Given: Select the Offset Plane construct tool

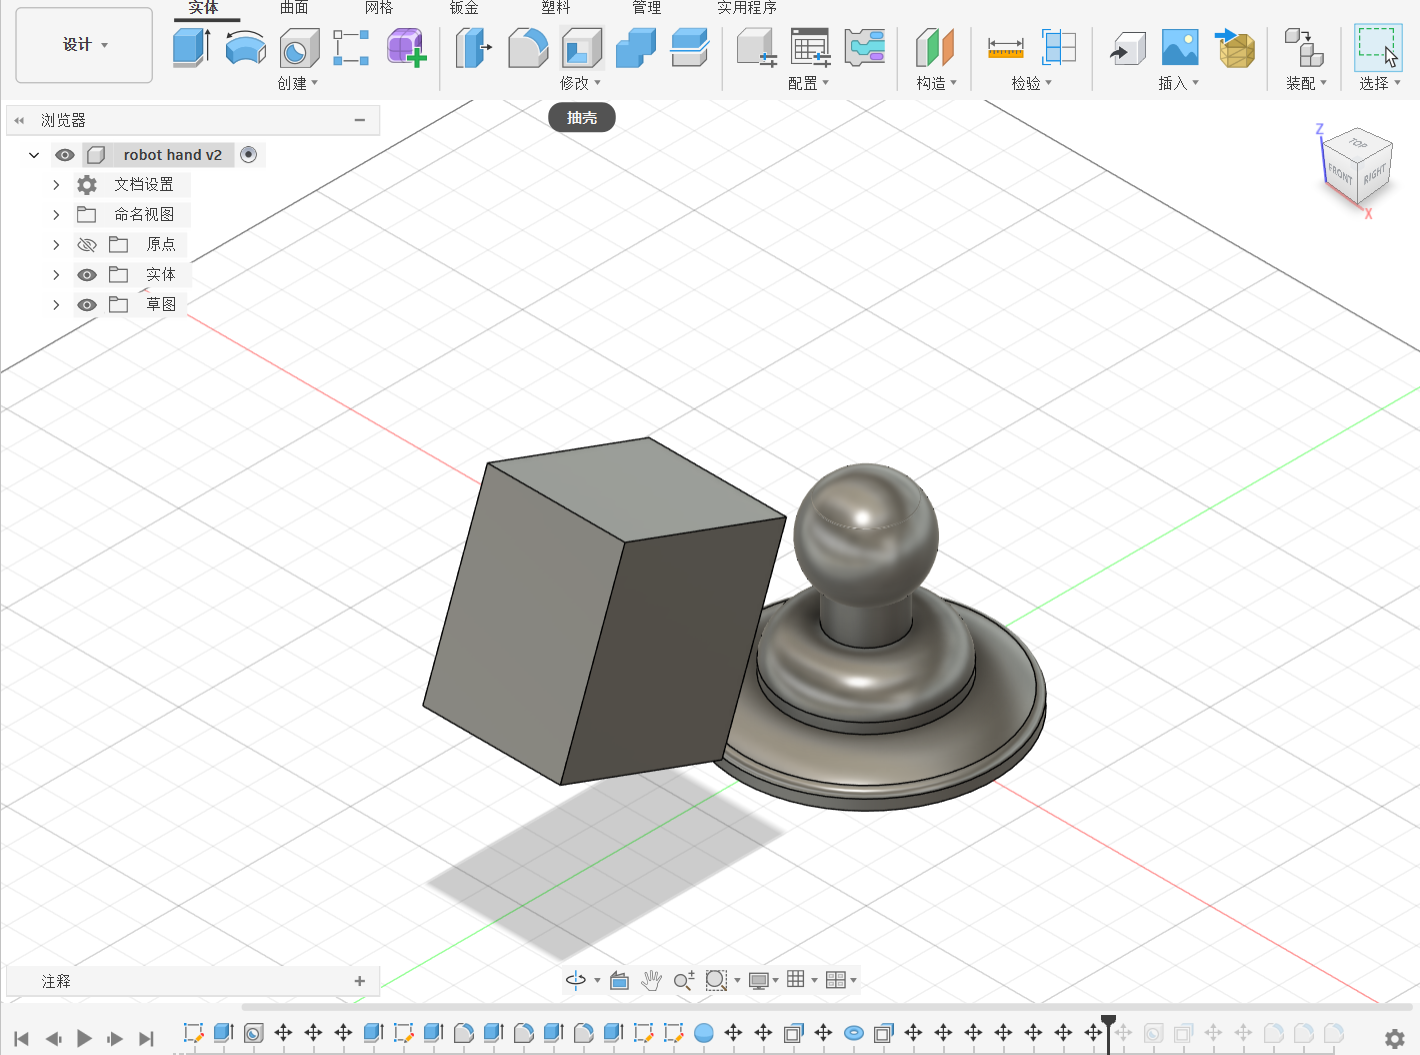Looking at the screenshot, I should coord(935,47).
